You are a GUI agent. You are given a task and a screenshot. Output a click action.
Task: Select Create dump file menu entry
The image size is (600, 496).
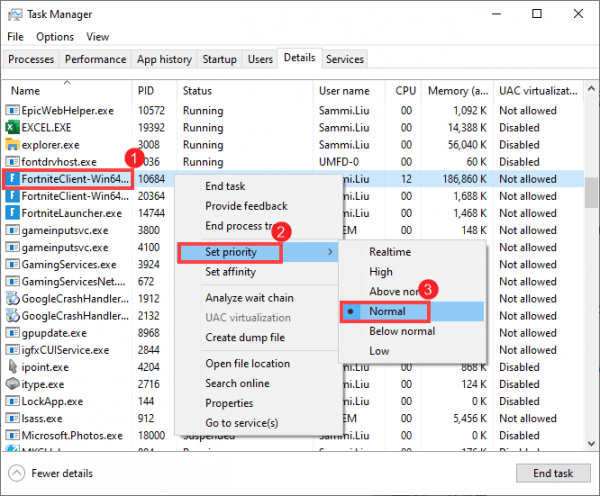click(x=244, y=338)
